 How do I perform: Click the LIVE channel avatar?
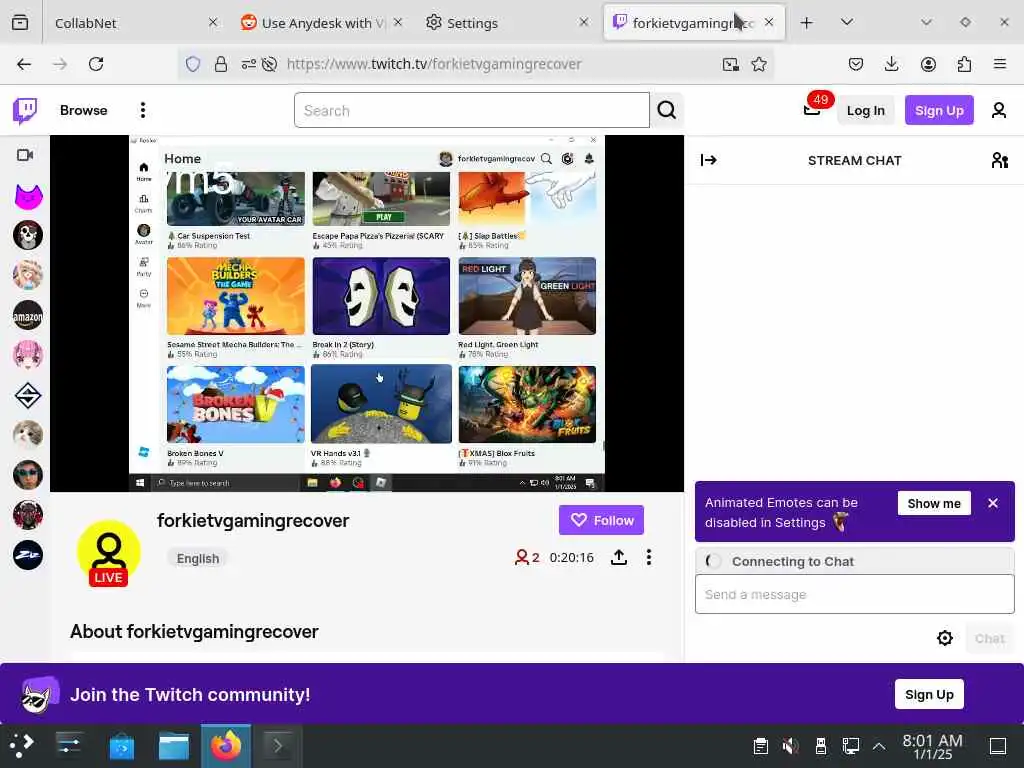coord(108,552)
